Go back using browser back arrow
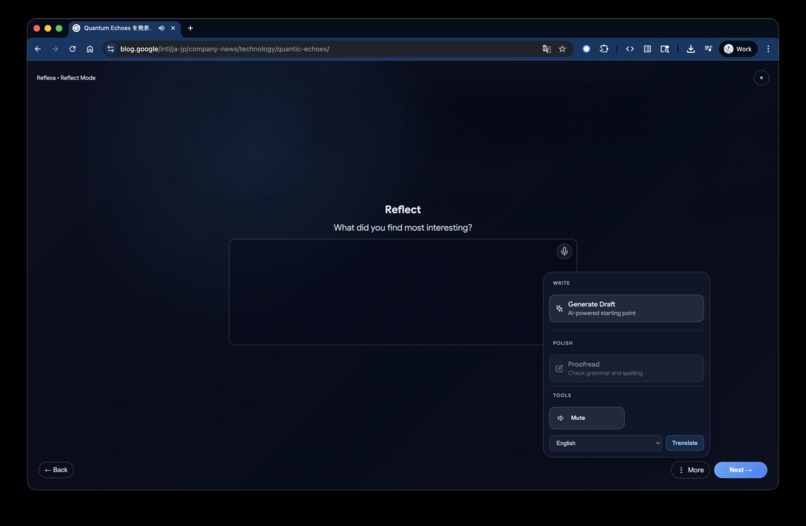This screenshot has width=806, height=526. pyautogui.click(x=38, y=49)
